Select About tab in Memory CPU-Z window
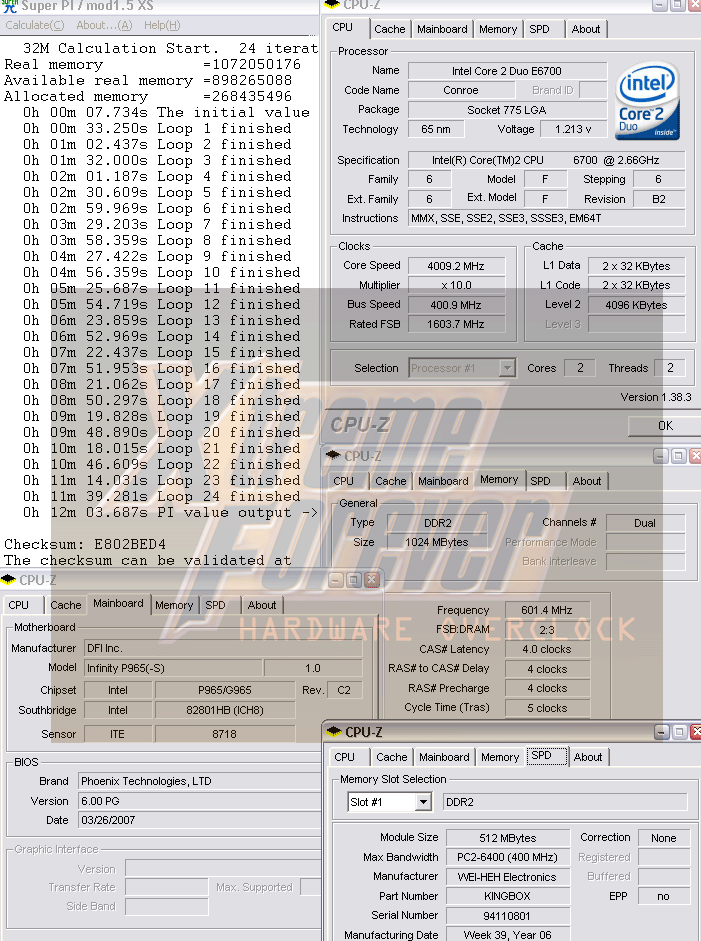The image size is (701, 941). tap(587, 481)
